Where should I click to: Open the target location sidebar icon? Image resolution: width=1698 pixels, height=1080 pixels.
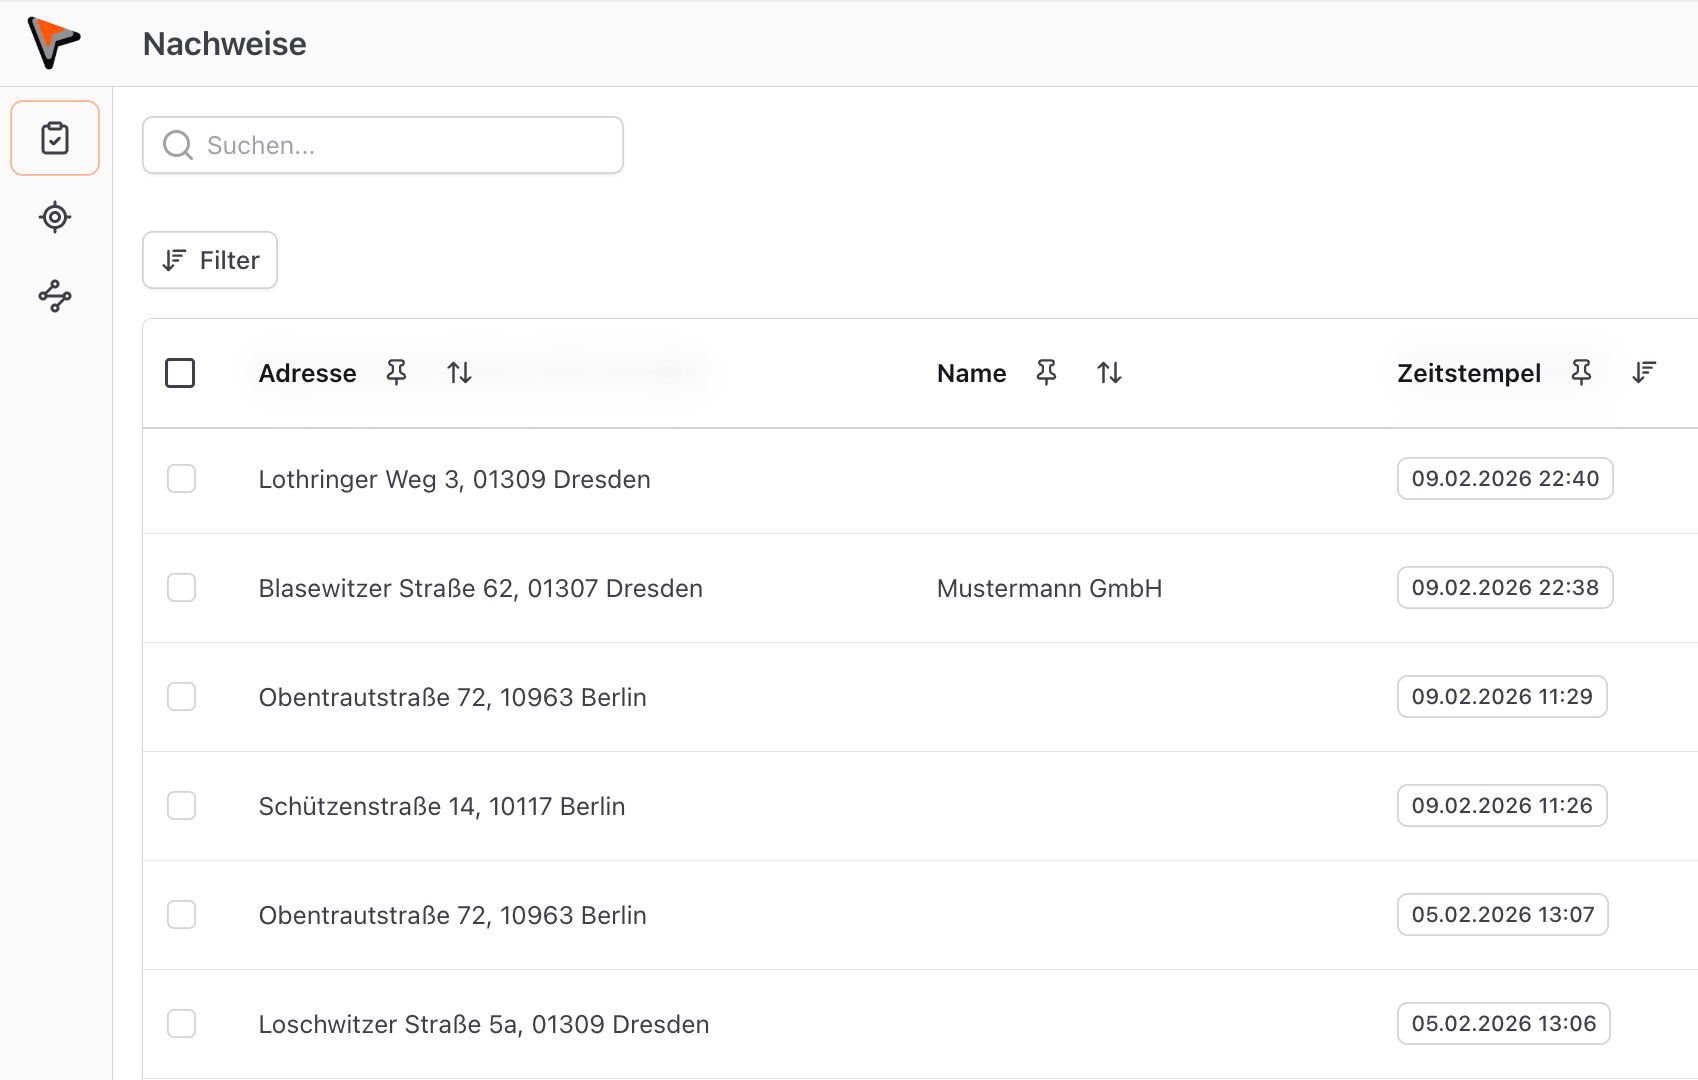pyautogui.click(x=55, y=217)
